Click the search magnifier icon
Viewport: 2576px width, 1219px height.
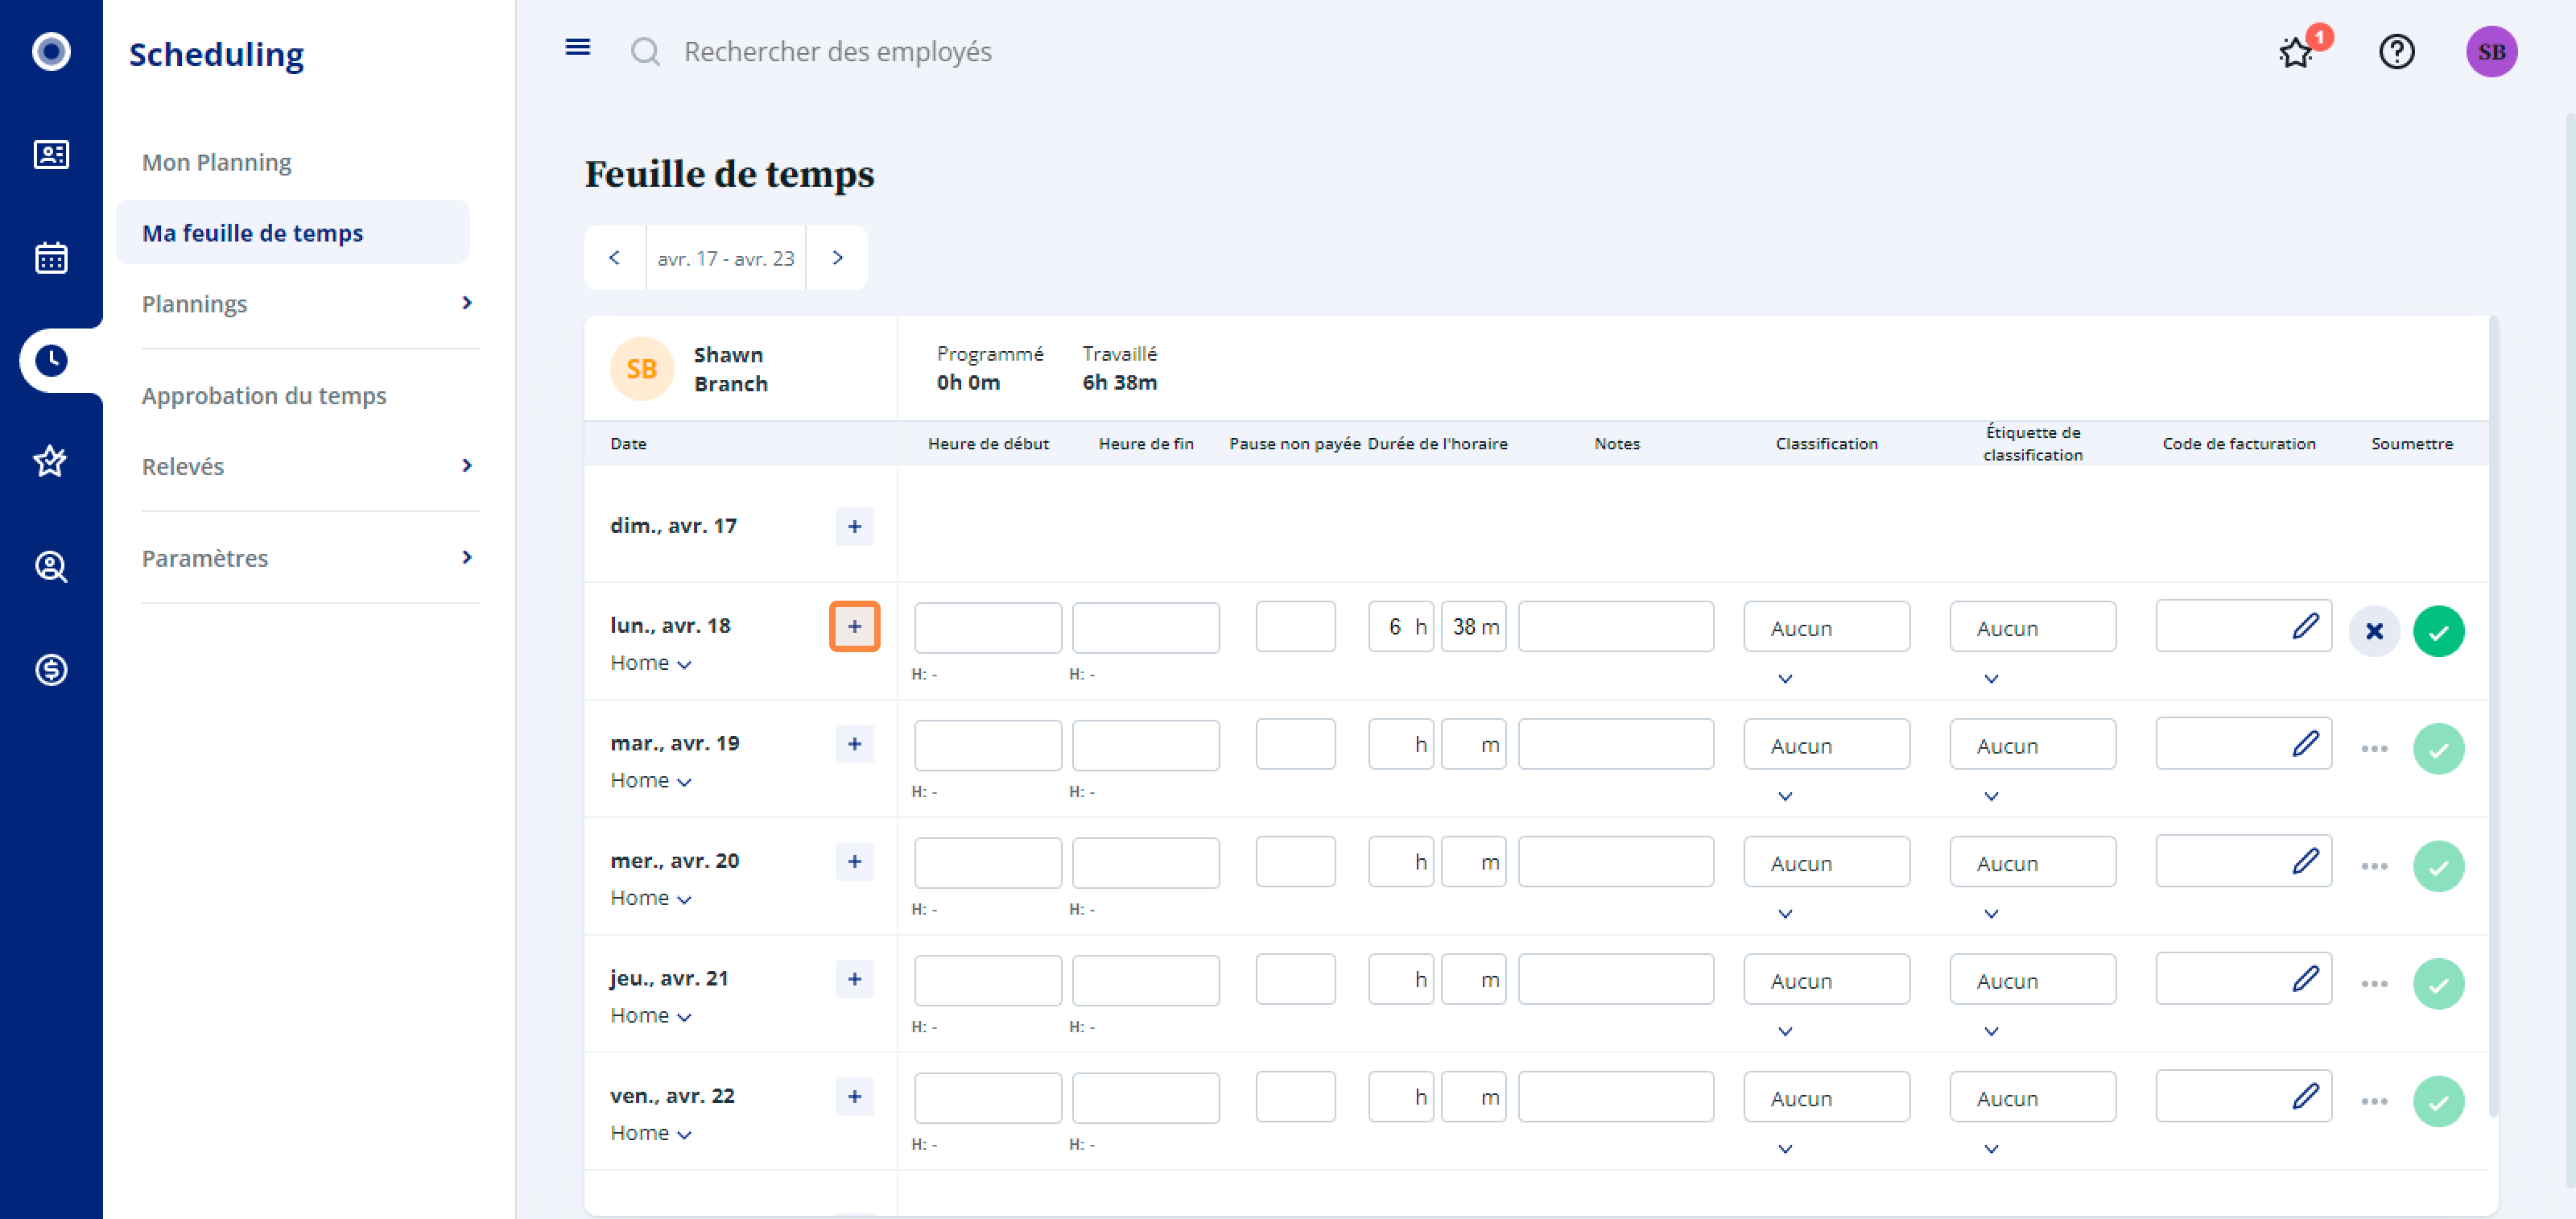click(x=645, y=51)
